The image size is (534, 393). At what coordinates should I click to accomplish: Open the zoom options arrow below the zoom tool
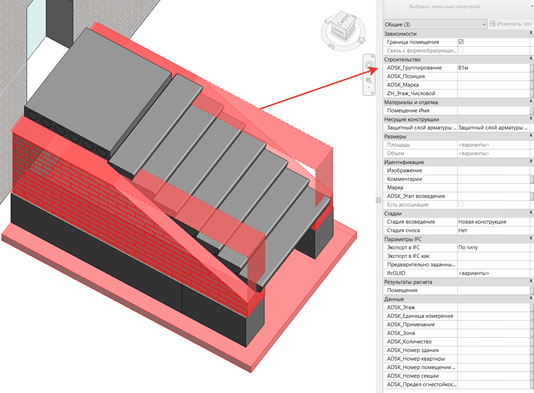coord(369,88)
